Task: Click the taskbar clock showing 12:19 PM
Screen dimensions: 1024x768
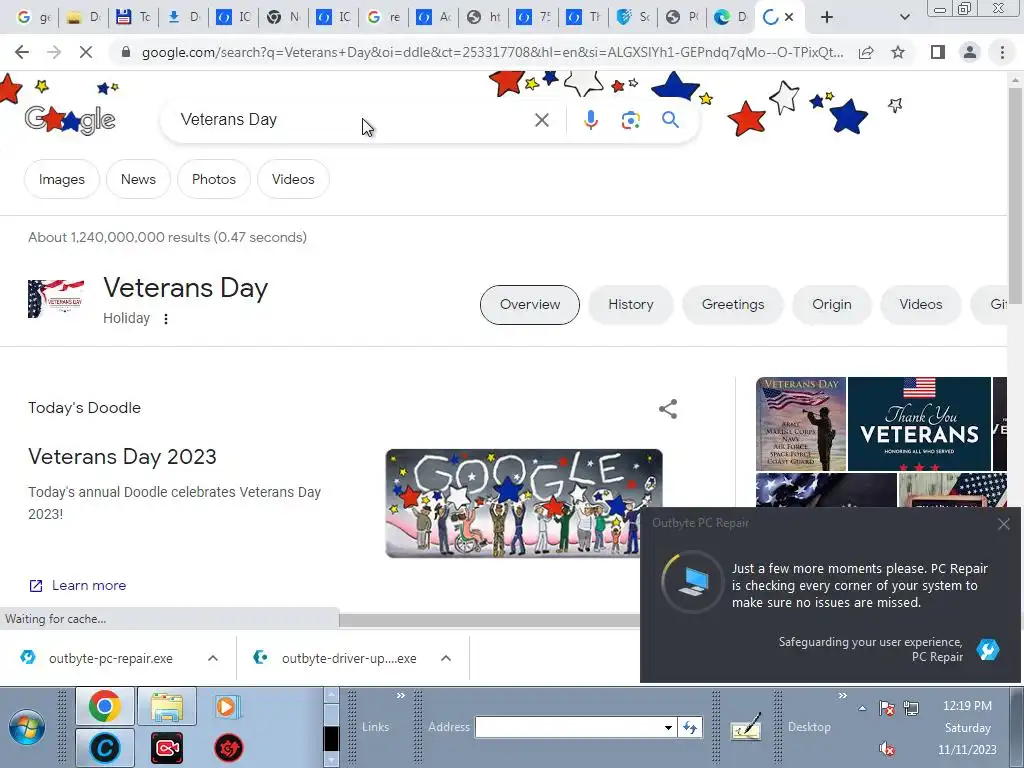Action: point(967,706)
